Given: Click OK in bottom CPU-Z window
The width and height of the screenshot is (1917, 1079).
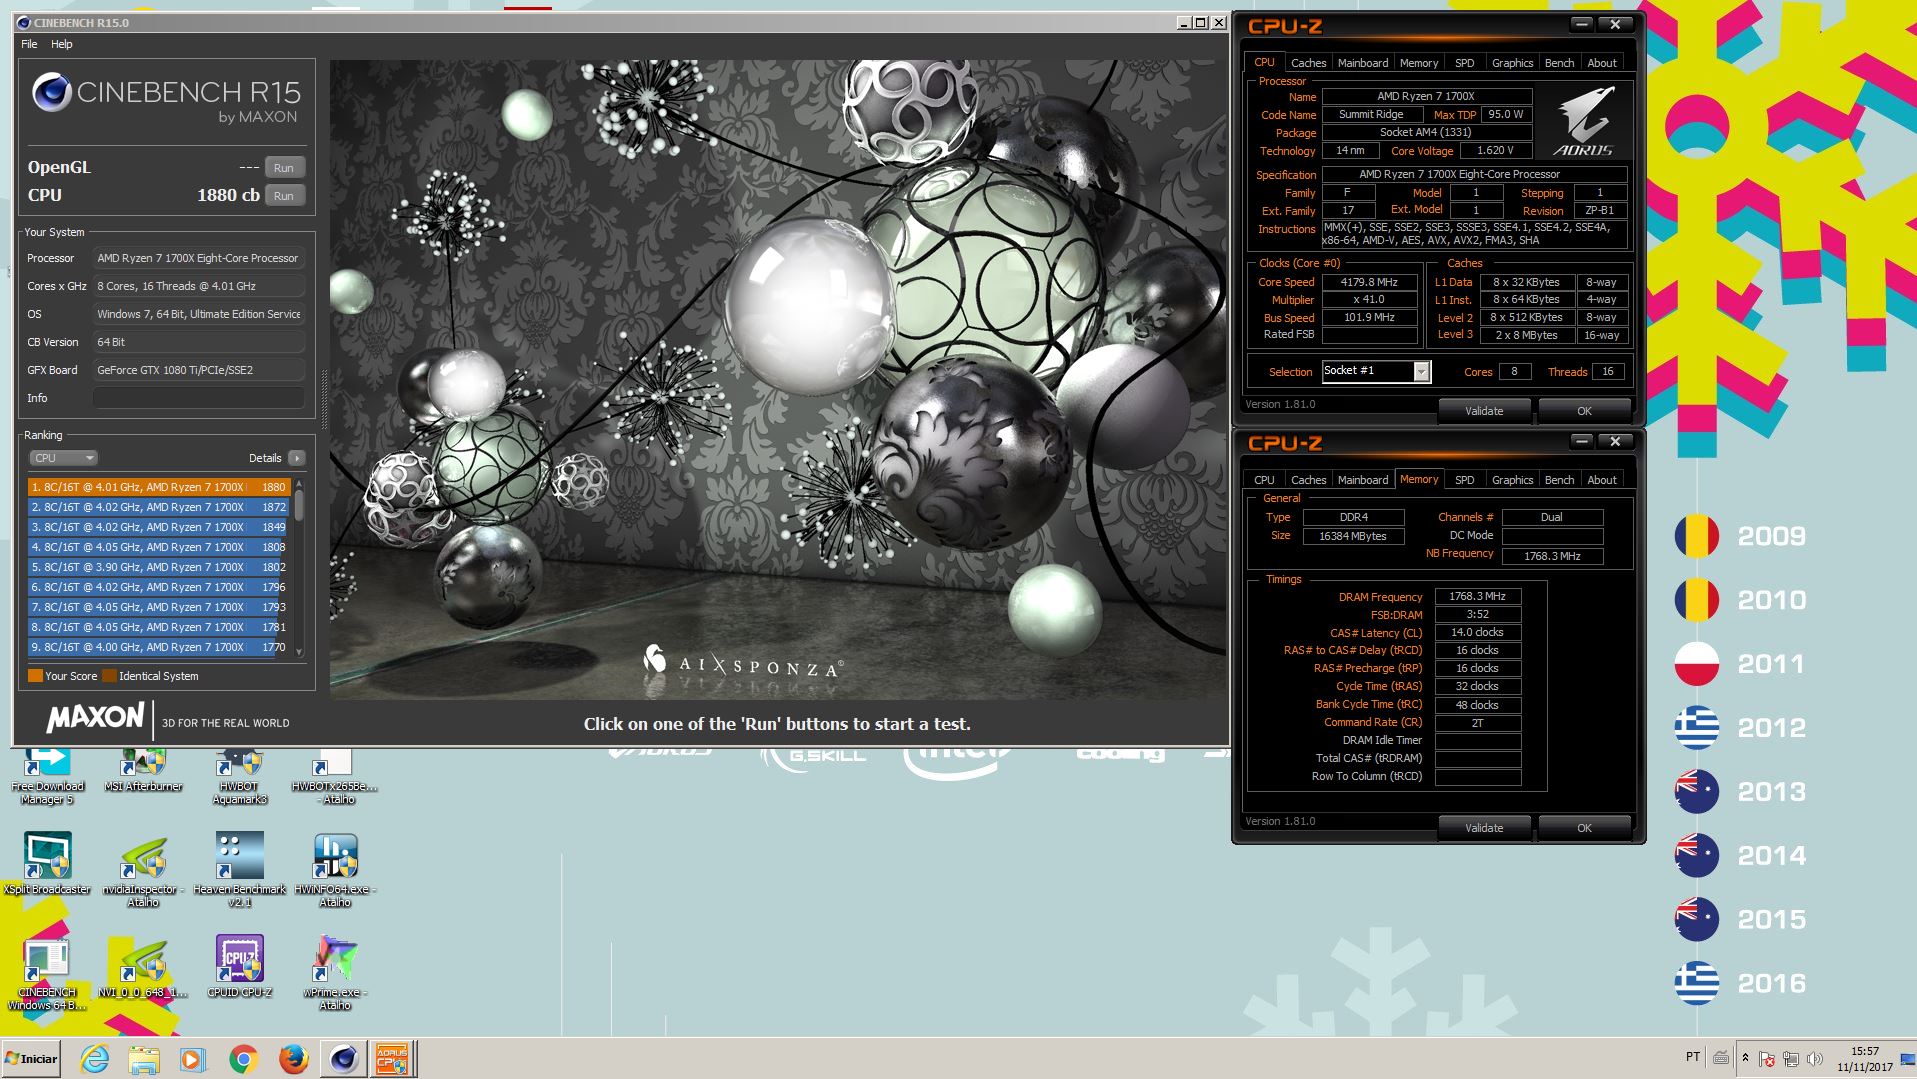Looking at the screenshot, I should point(1584,828).
